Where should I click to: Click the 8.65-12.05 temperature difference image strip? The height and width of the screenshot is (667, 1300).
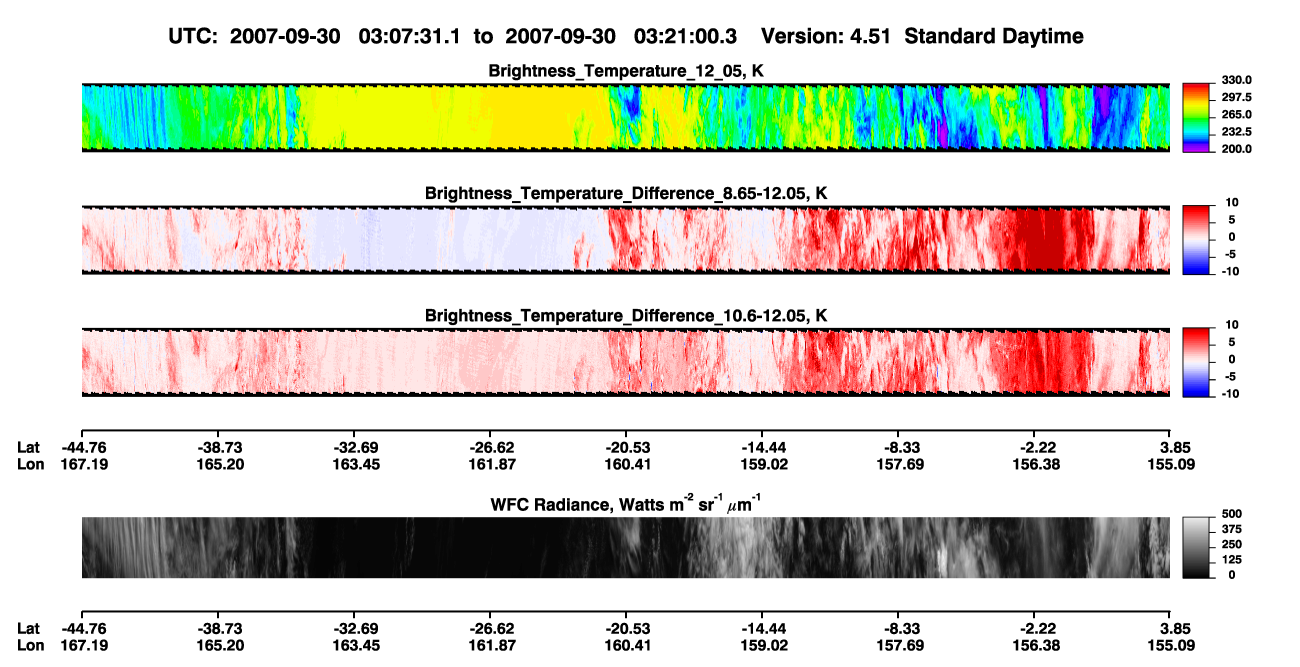click(x=625, y=240)
